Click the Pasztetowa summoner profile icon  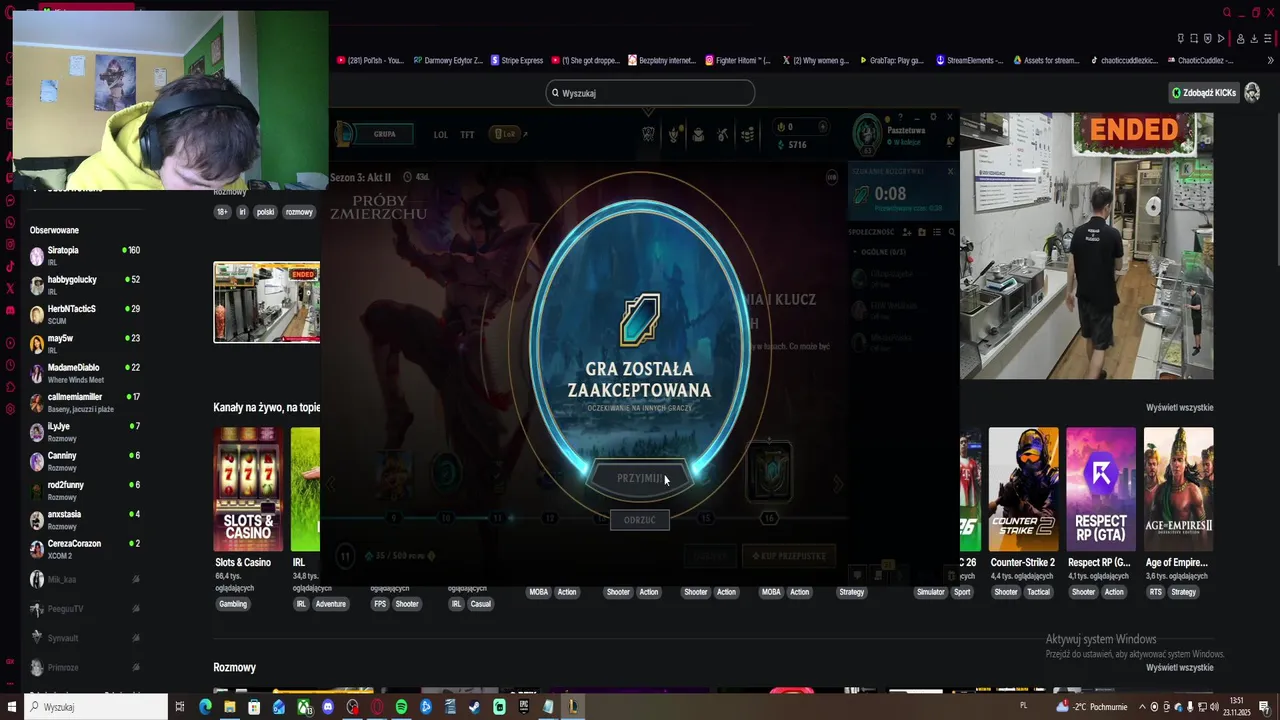[868, 134]
